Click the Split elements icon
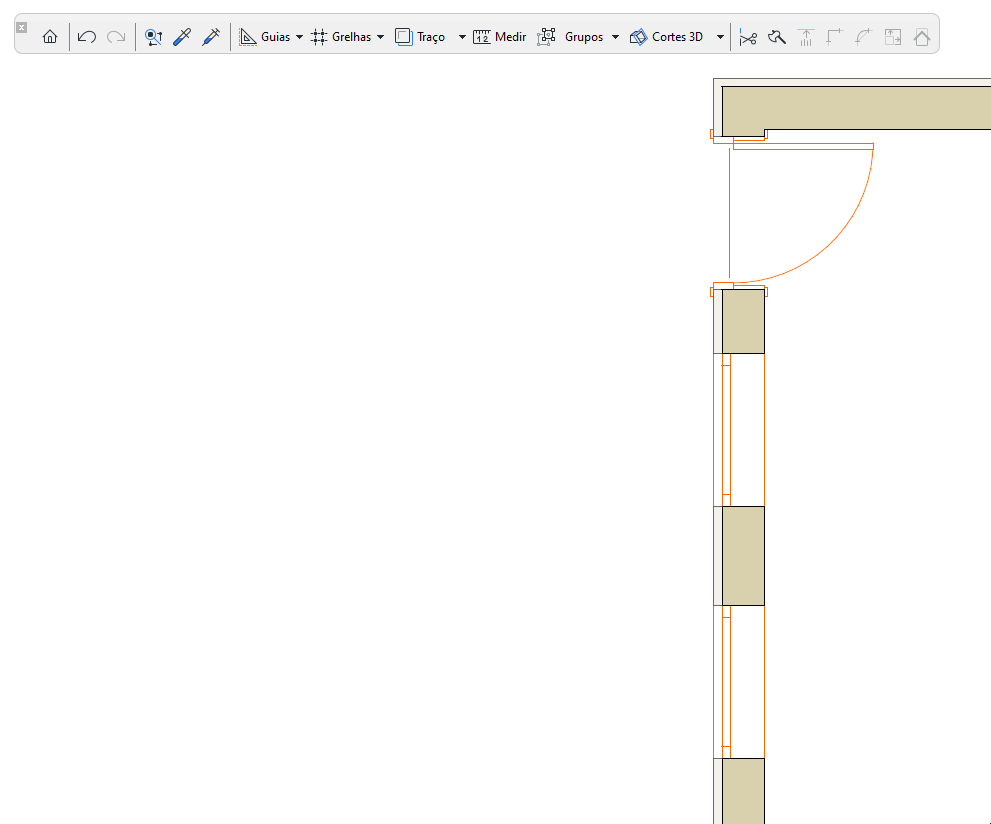This screenshot has height=824, width=991. 805,36
